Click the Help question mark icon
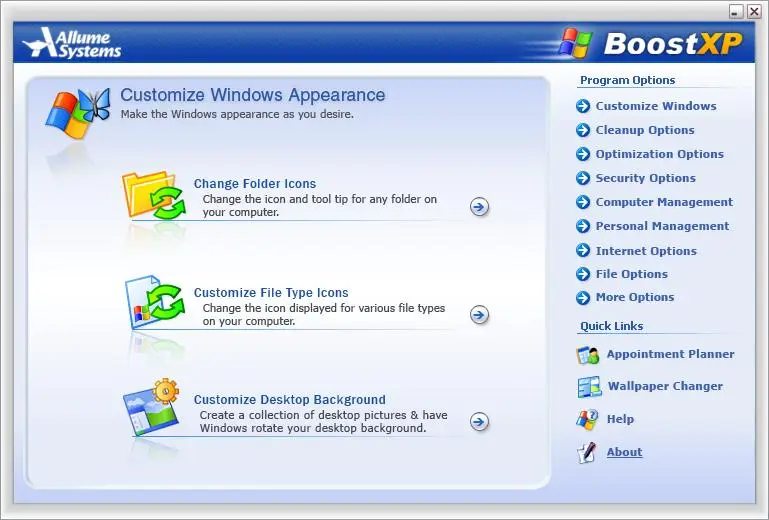 587,419
